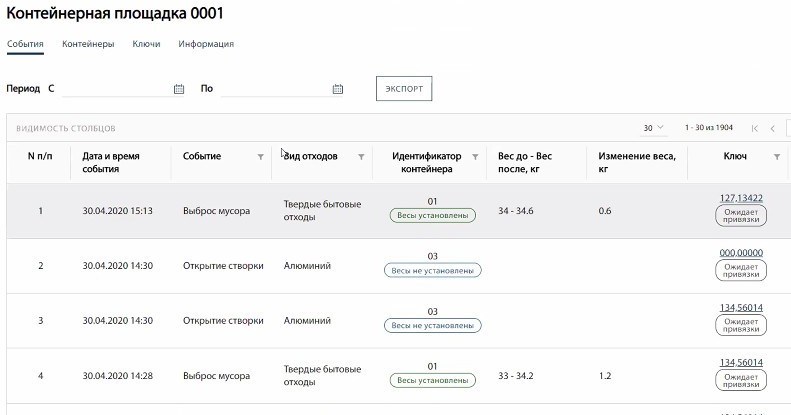Click weight value 34 - 34.6
This screenshot has height=415, width=791.
(516, 211)
